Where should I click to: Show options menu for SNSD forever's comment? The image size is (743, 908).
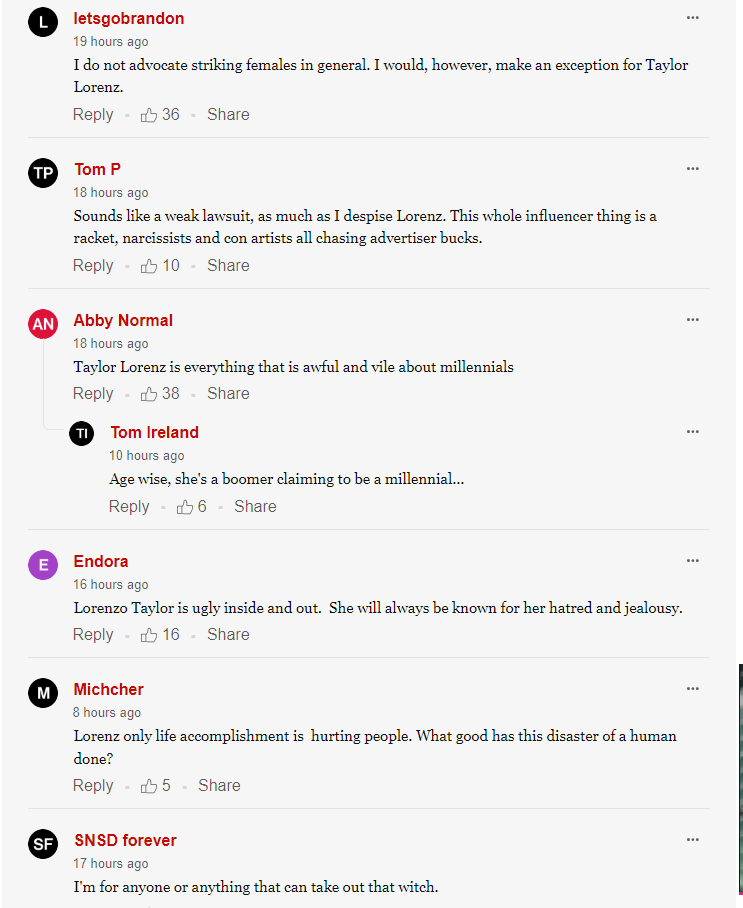(693, 840)
